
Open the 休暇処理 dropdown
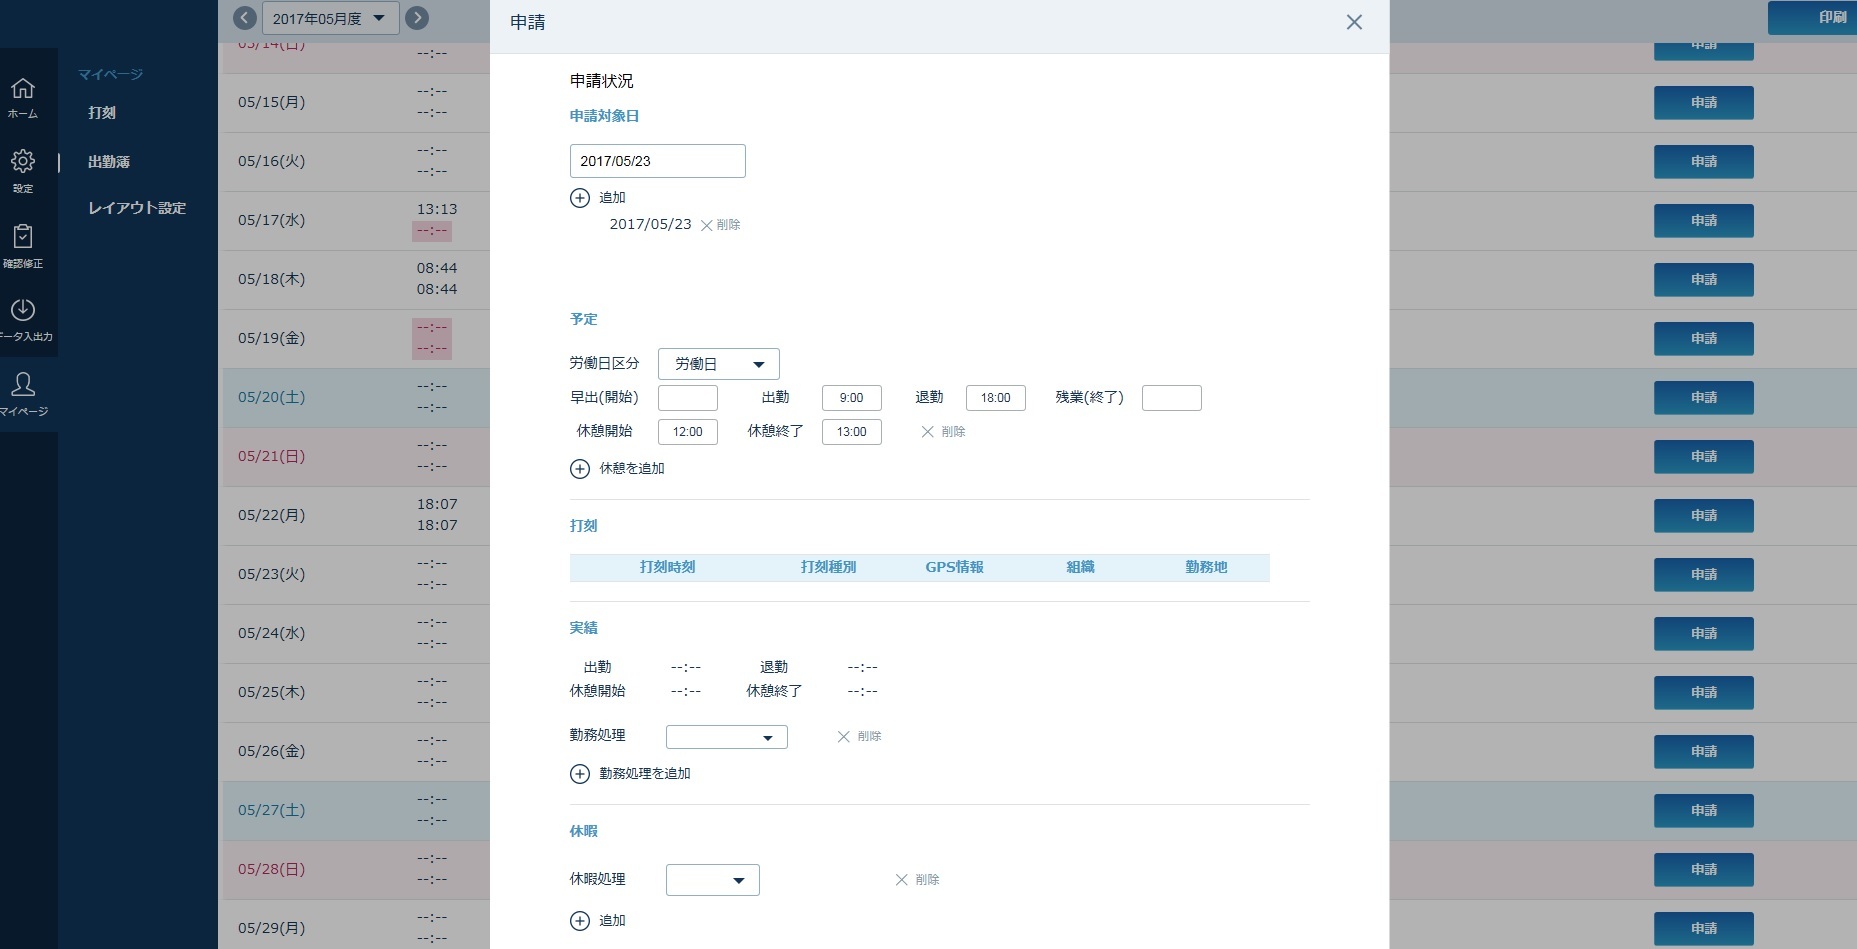712,880
